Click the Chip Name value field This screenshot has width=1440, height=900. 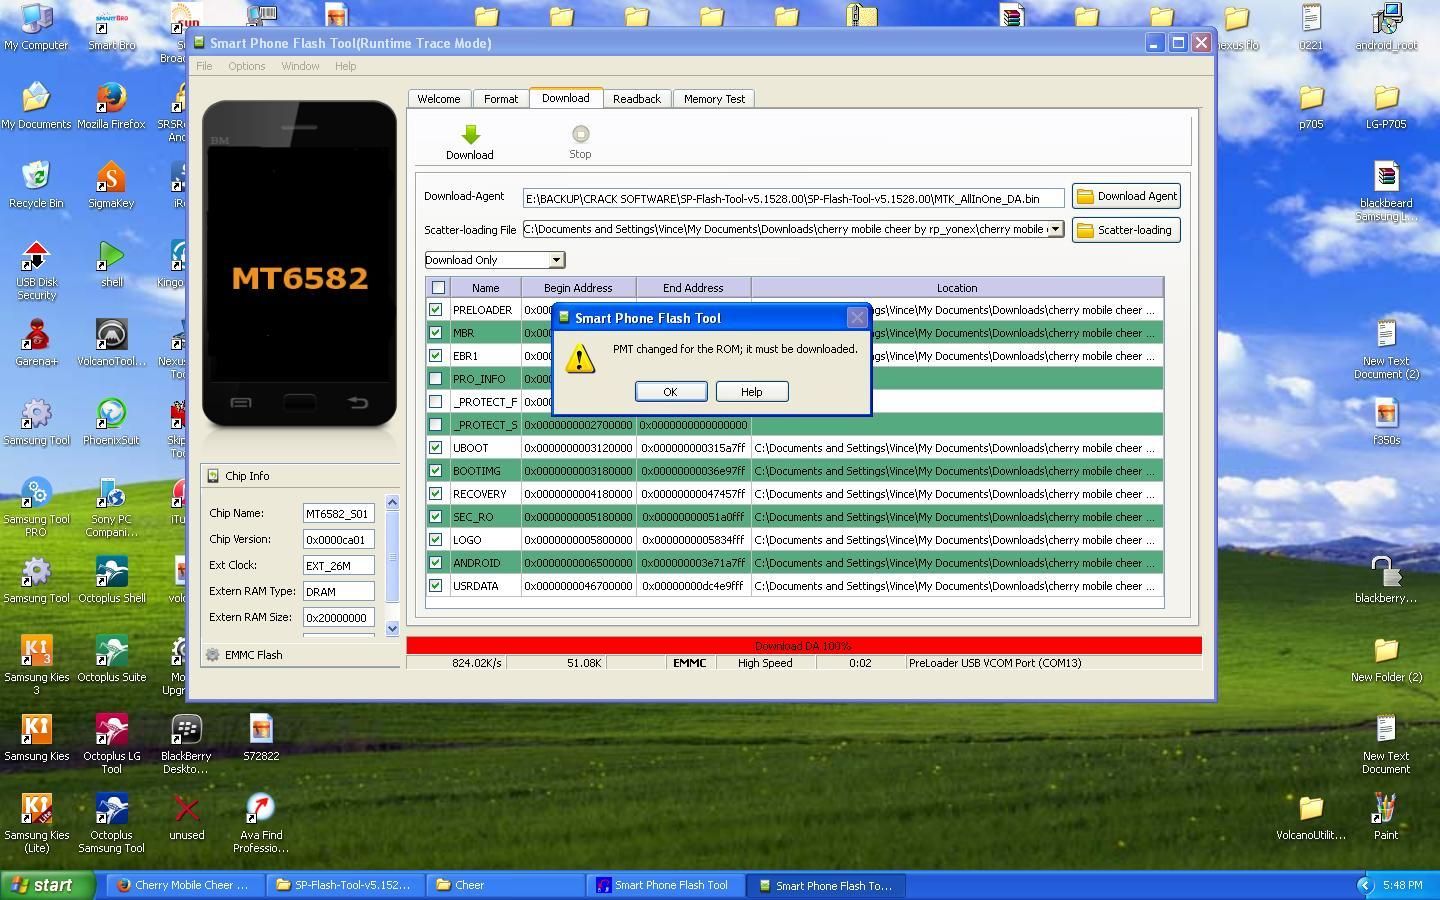[x=339, y=514]
